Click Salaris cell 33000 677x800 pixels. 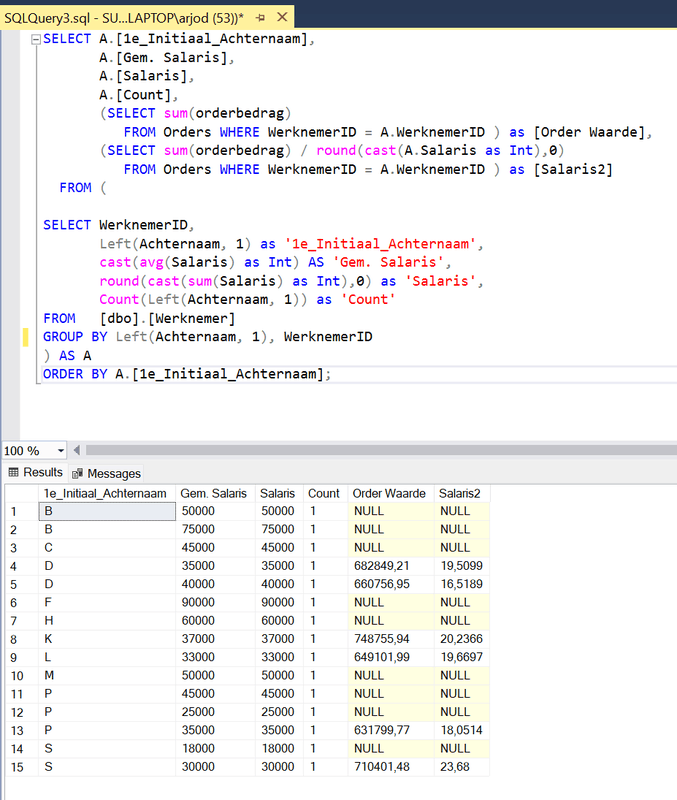[x=279, y=657]
